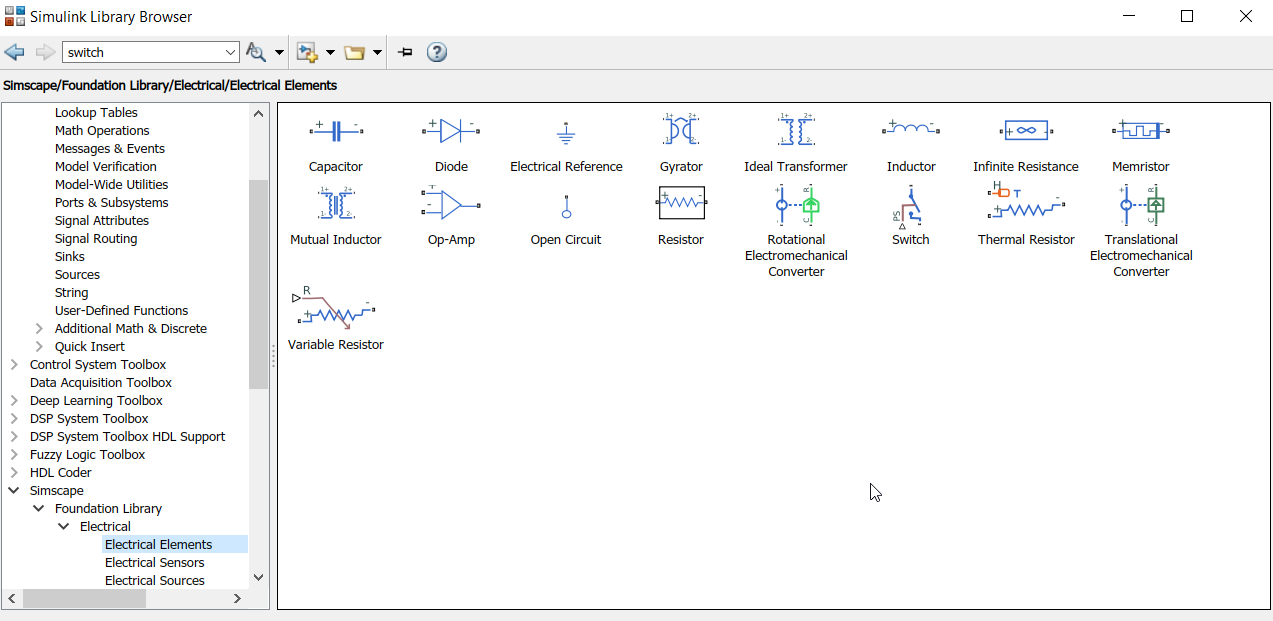Choose the Mutual Inductor block
Viewport: 1273px width, 621px height.
point(336,203)
